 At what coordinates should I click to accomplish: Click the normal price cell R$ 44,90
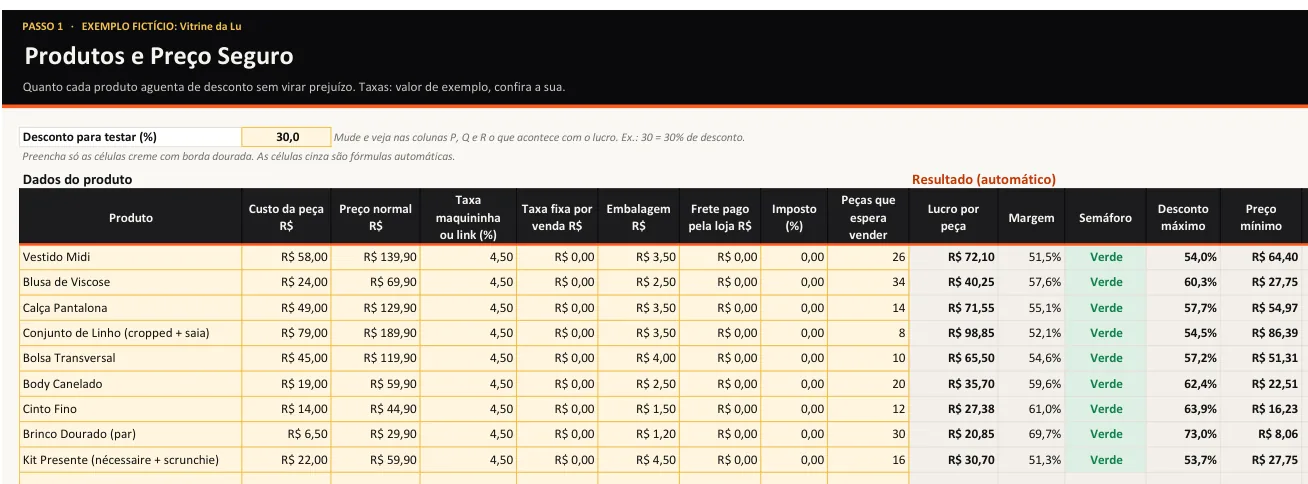pos(376,409)
